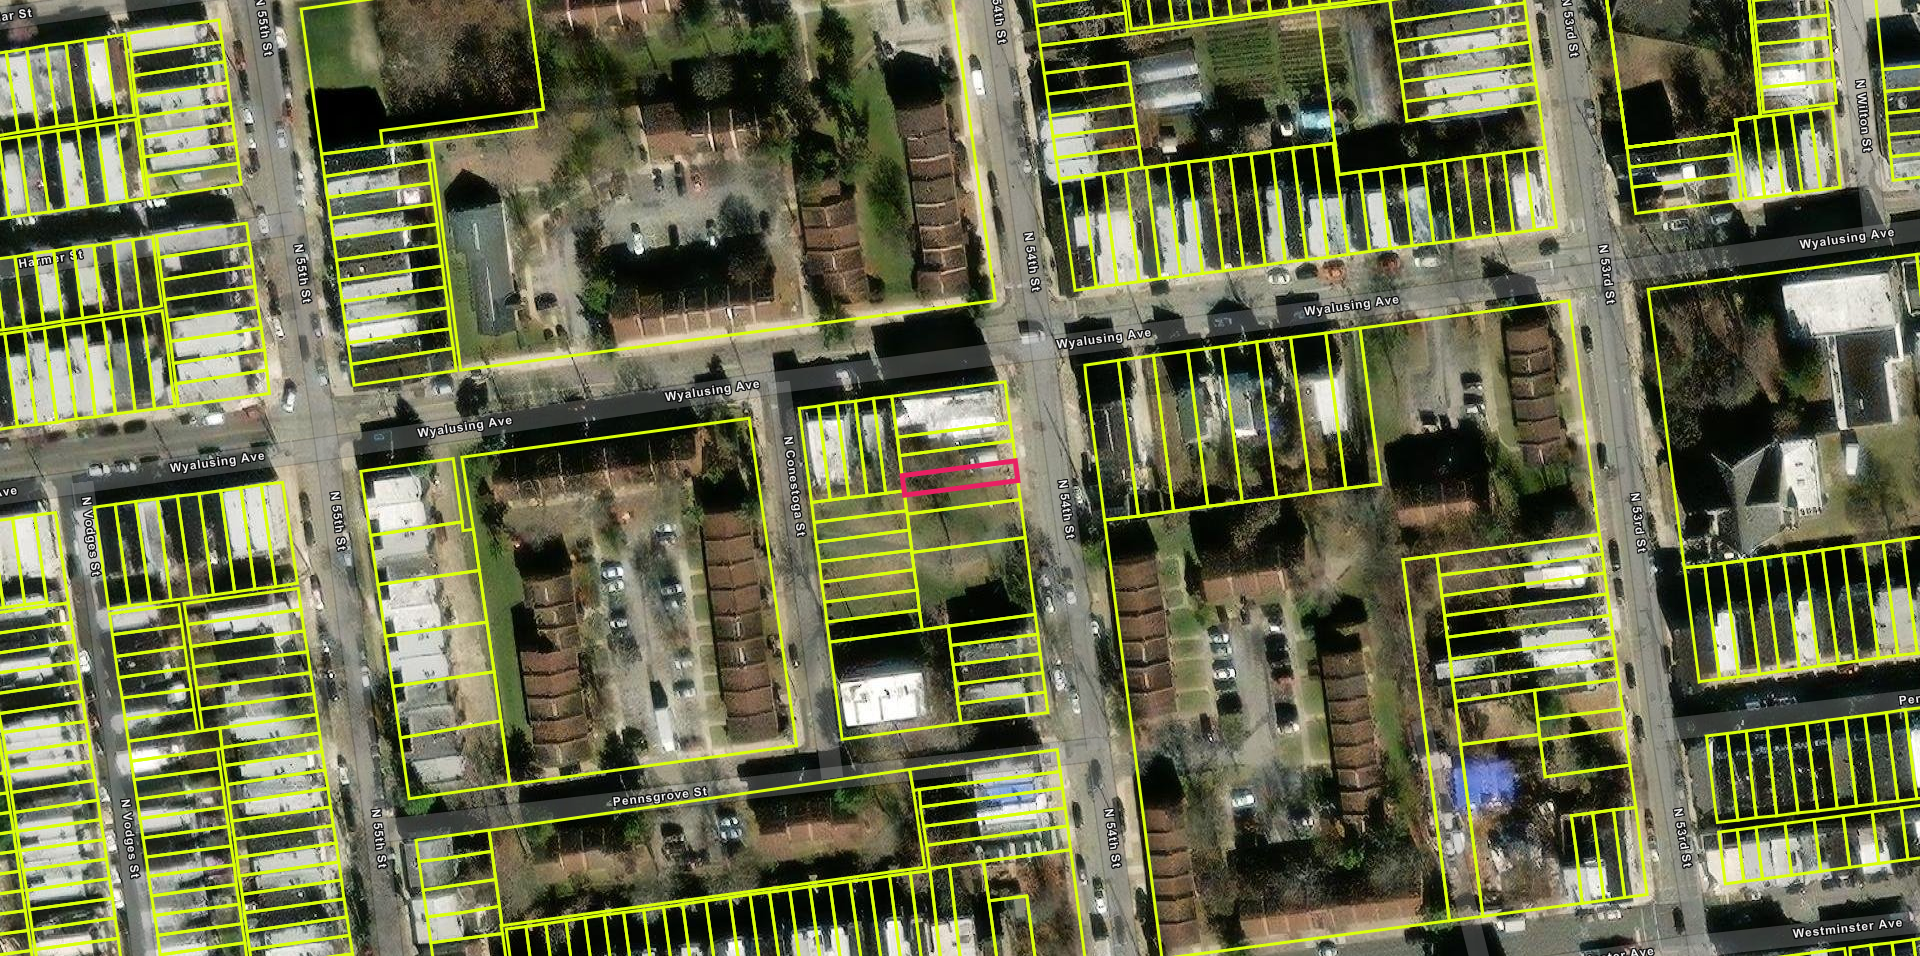Click the long gray-roofed church building
The height and width of the screenshot is (956, 1920).
tap(480, 255)
